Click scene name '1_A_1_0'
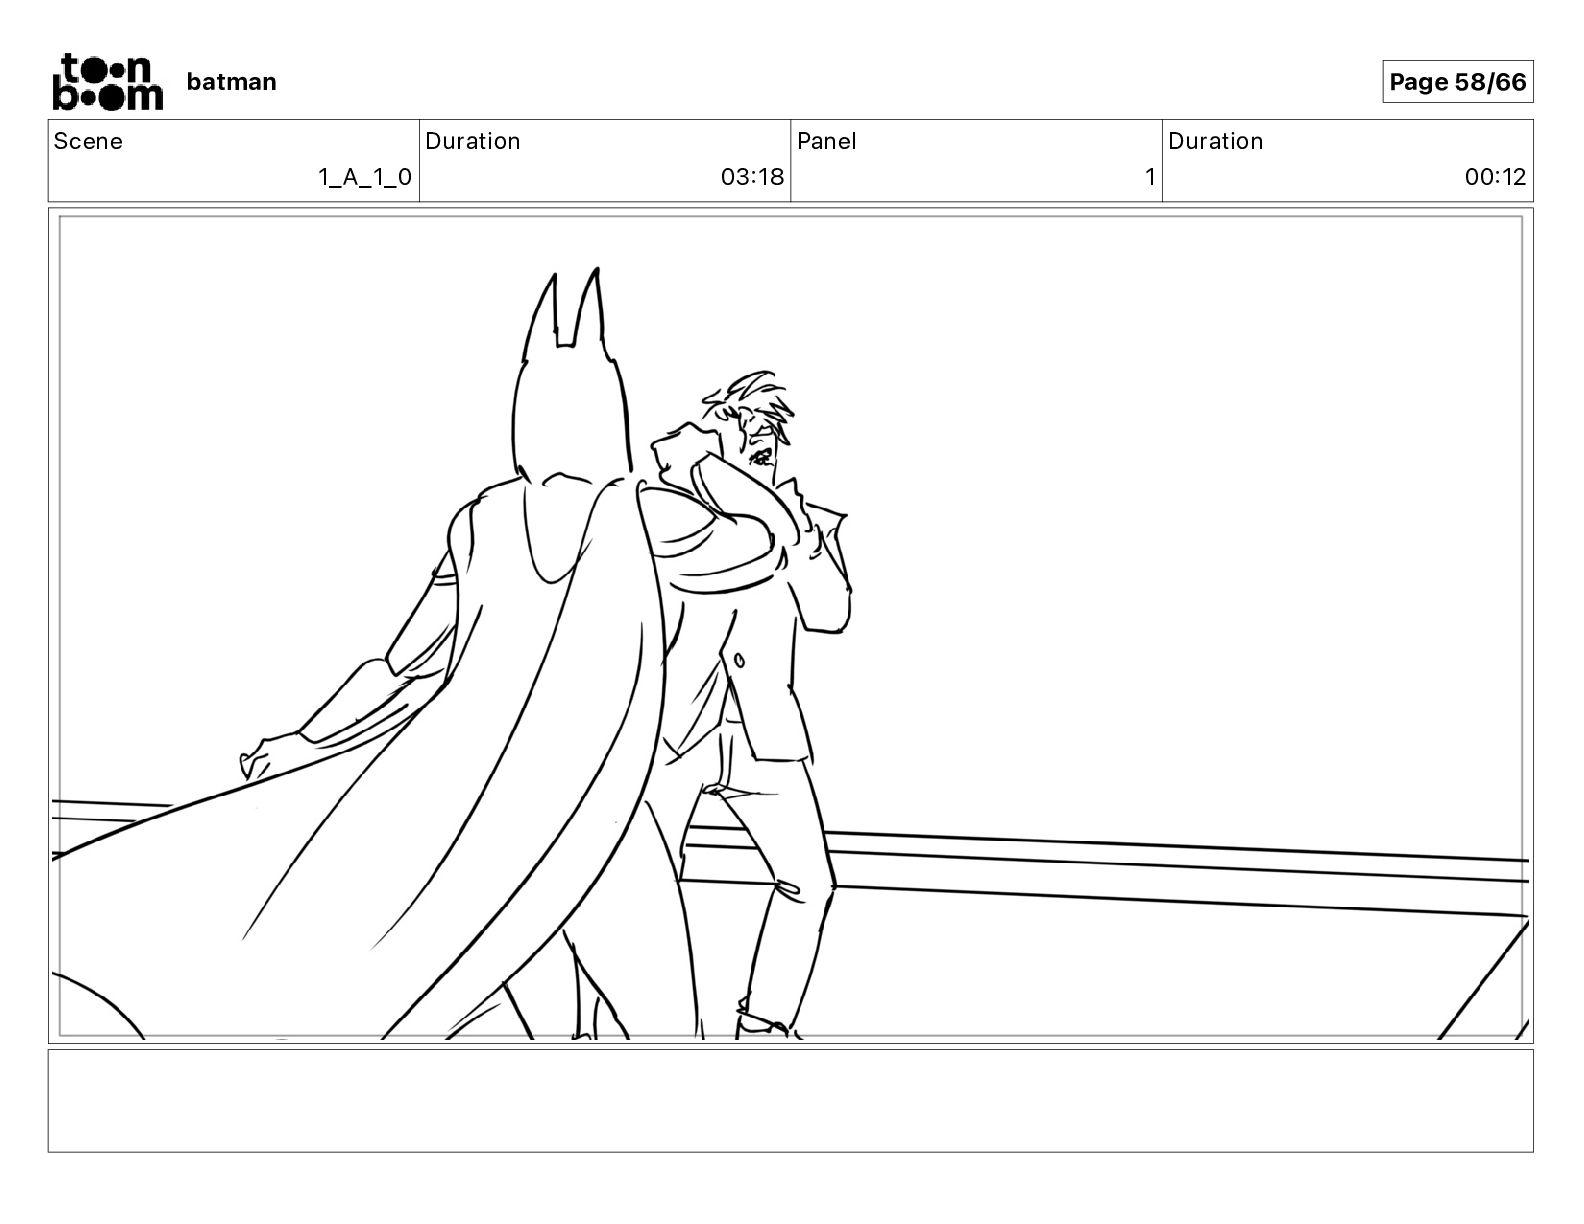This screenshot has height=1224, width=1584. pos(365,178)
